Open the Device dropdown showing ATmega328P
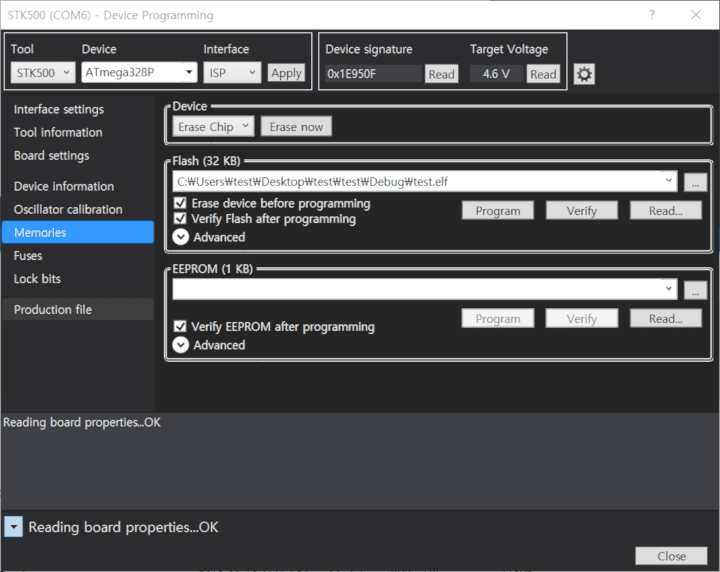The height and width of the screenshot is (572, 720). click(139, 72)
